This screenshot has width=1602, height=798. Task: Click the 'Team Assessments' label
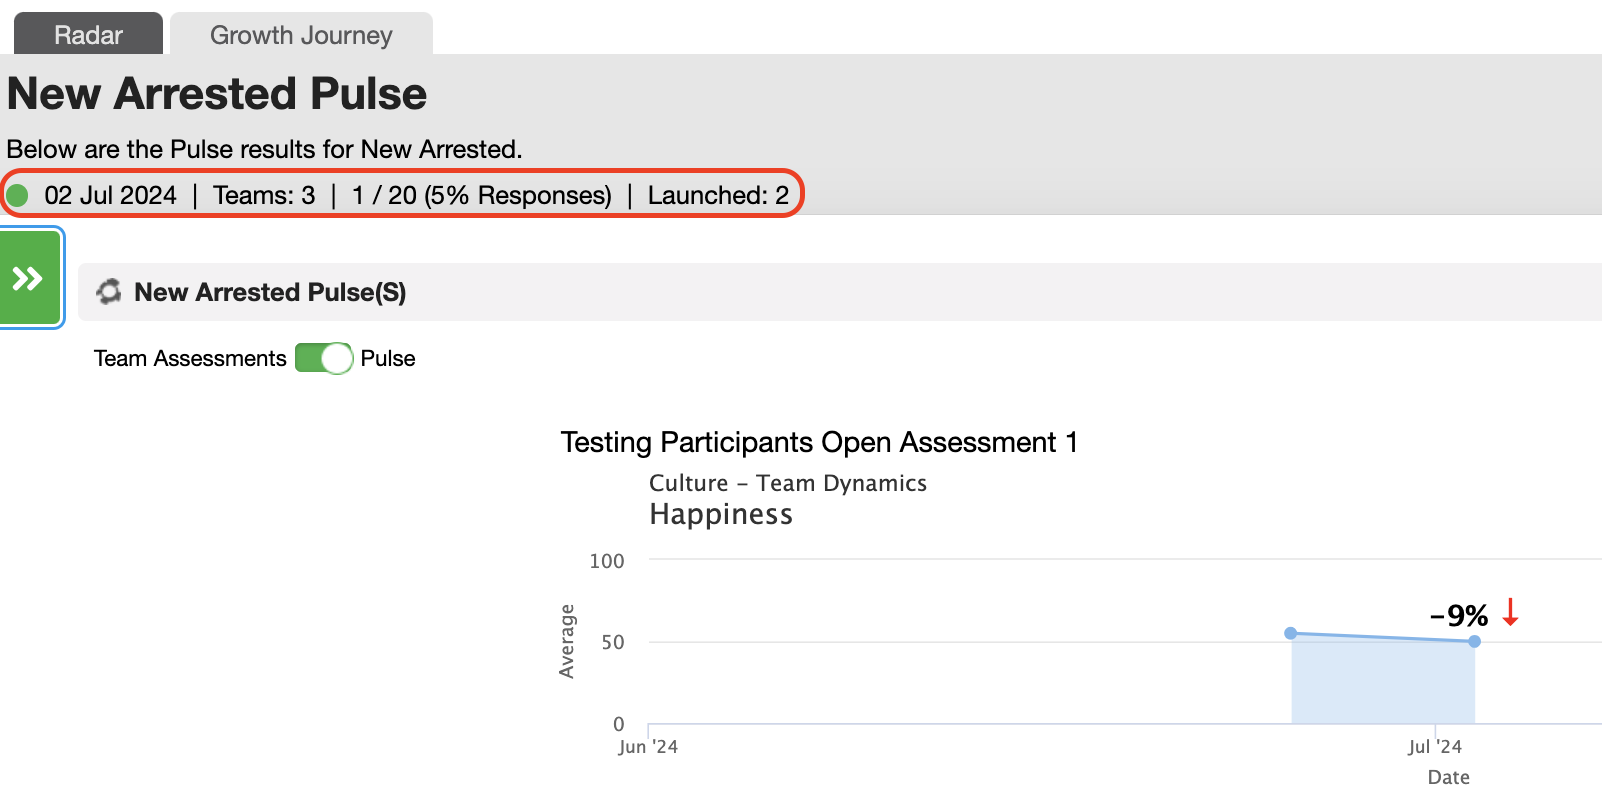[x=190, y=358]
